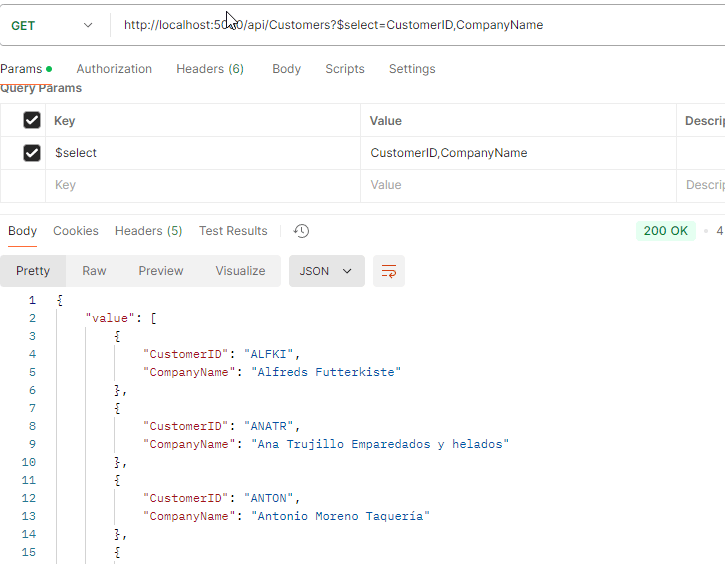The height and width of the screenshot is (564, 725).
Task: Switch response view to Raw
Action: click(94, 271)
